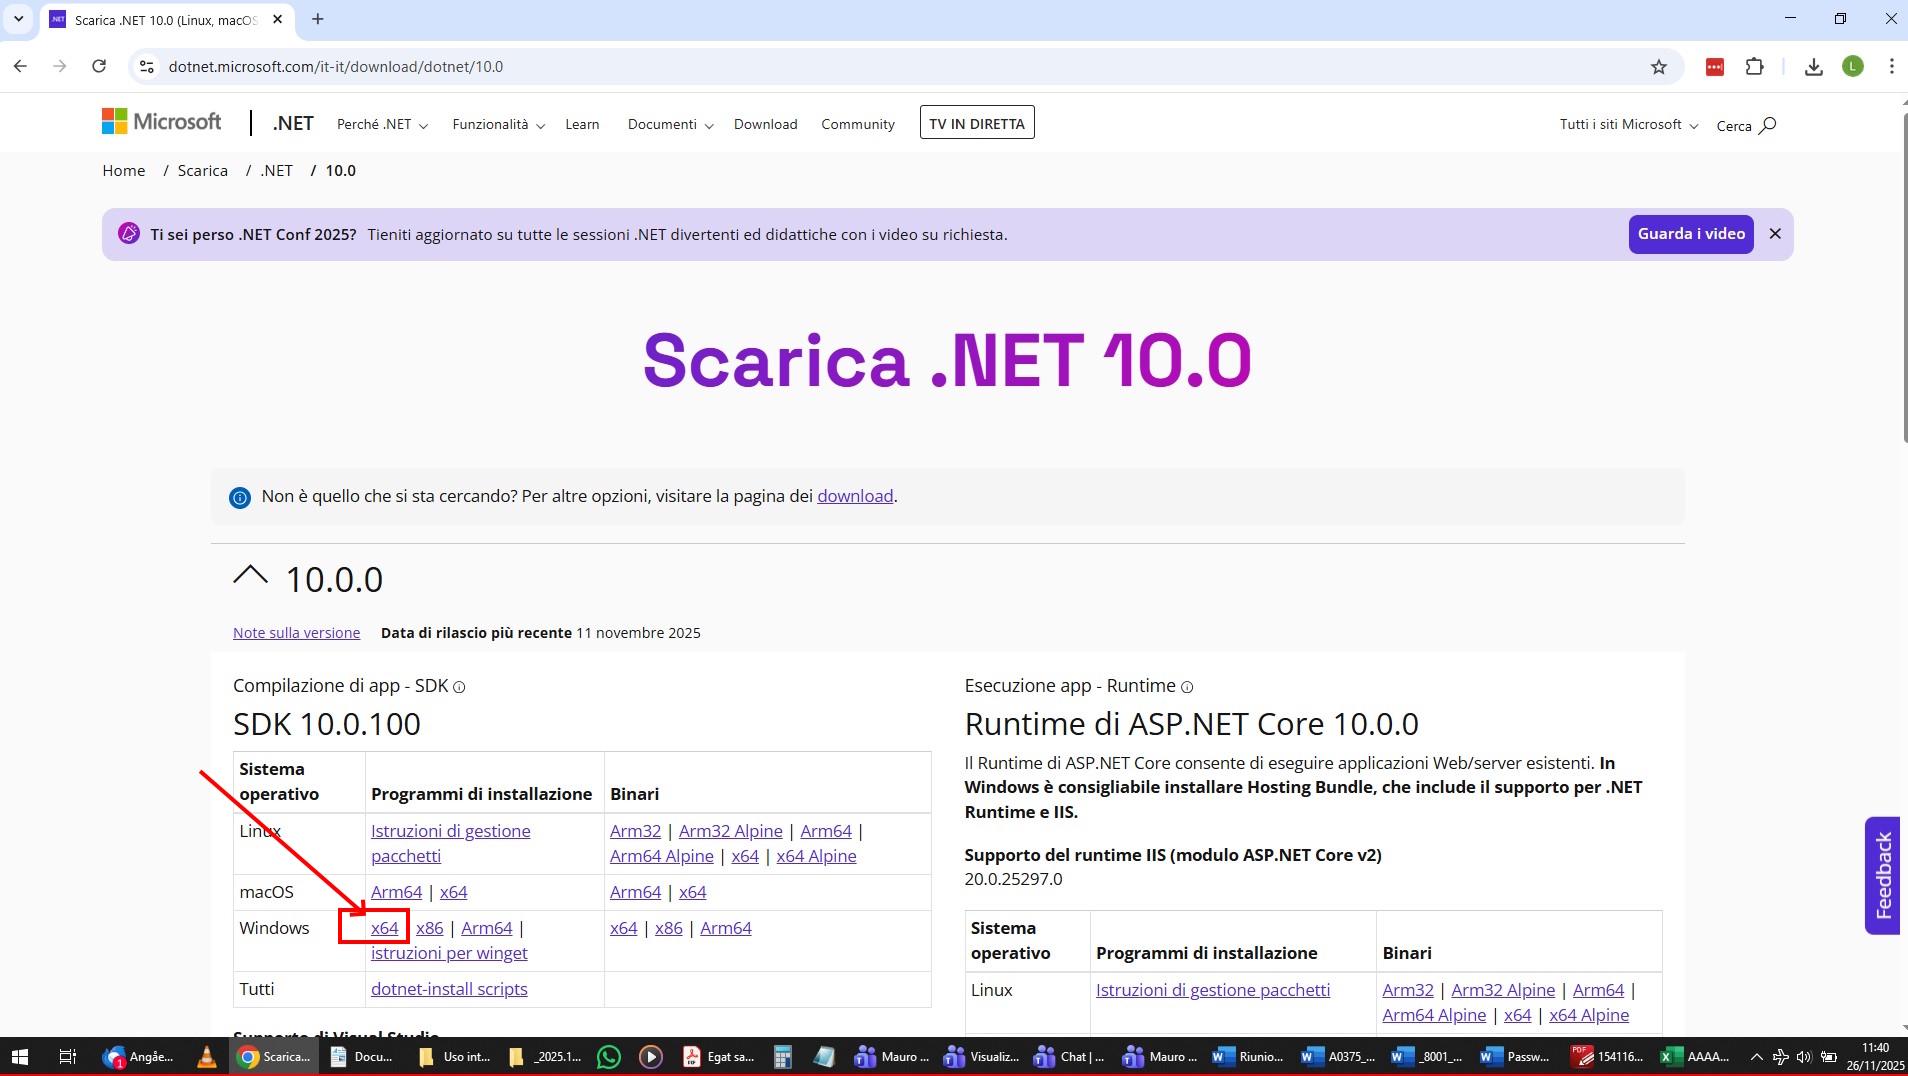Expand the Perché .NET dropdown menu
Viewport: 1908px width, 1076px height.
tap(382, 125)
